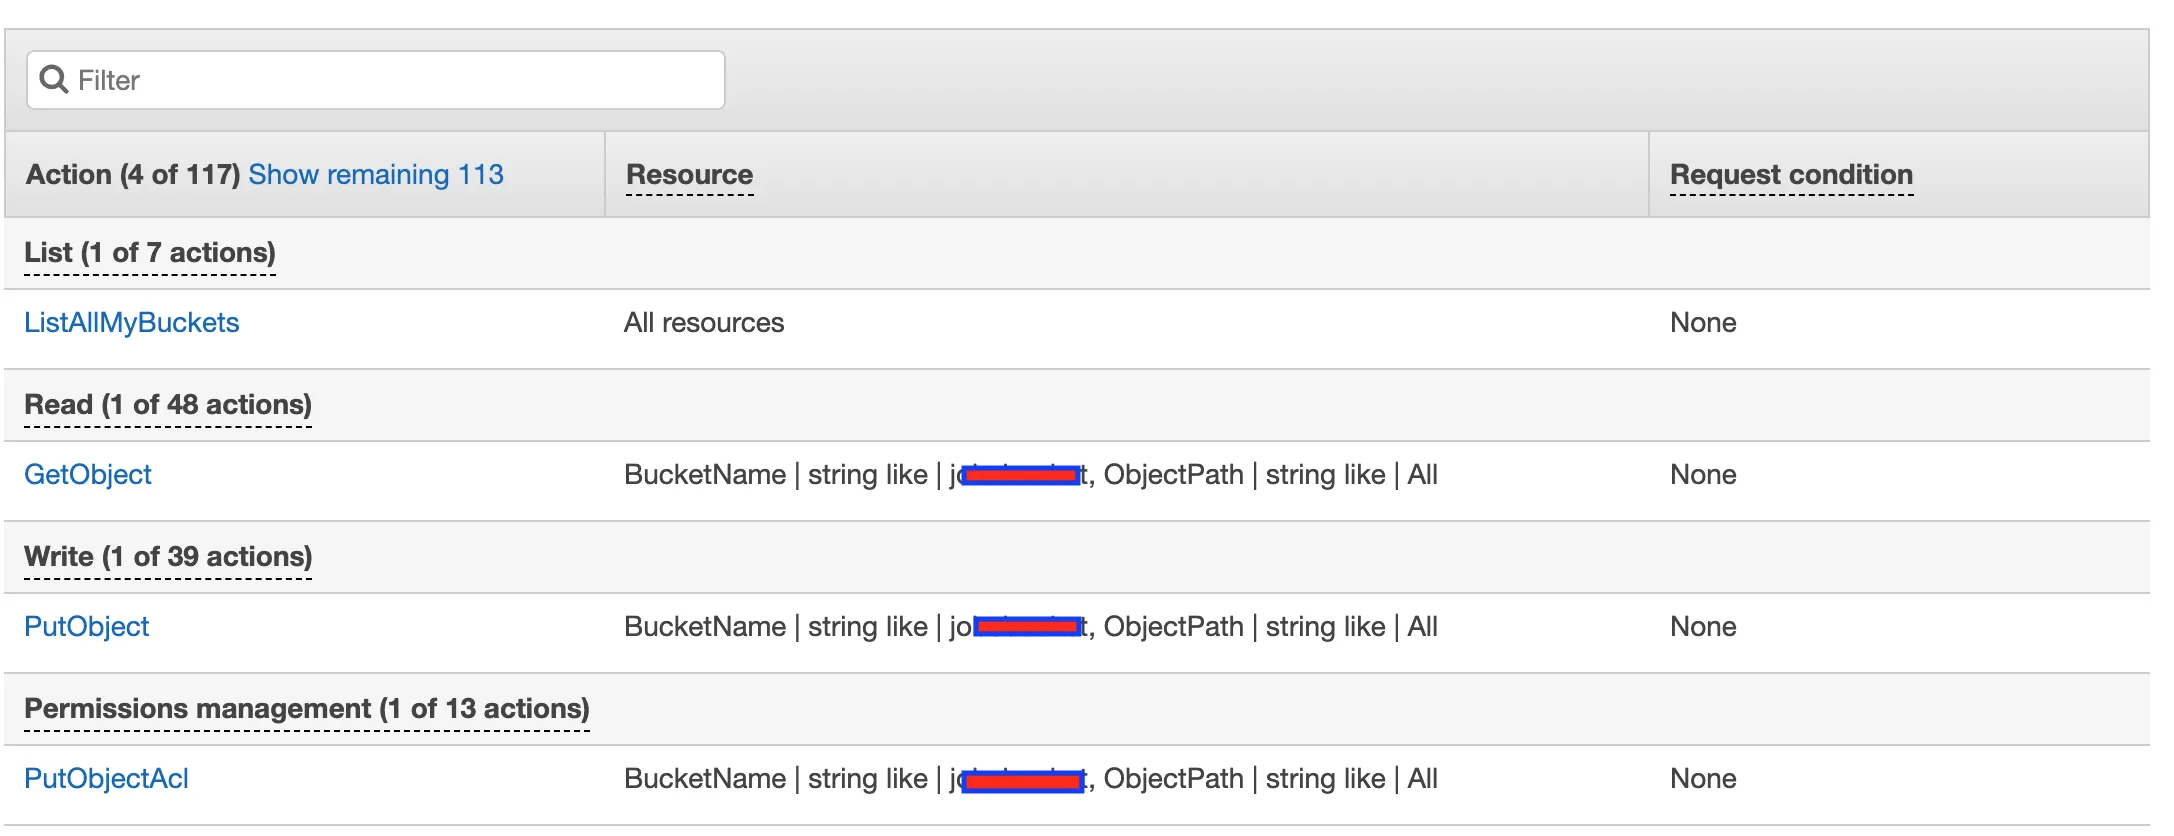Click None condition in GetObject row
2174x836 pixels.
(x=1703, y=475)
